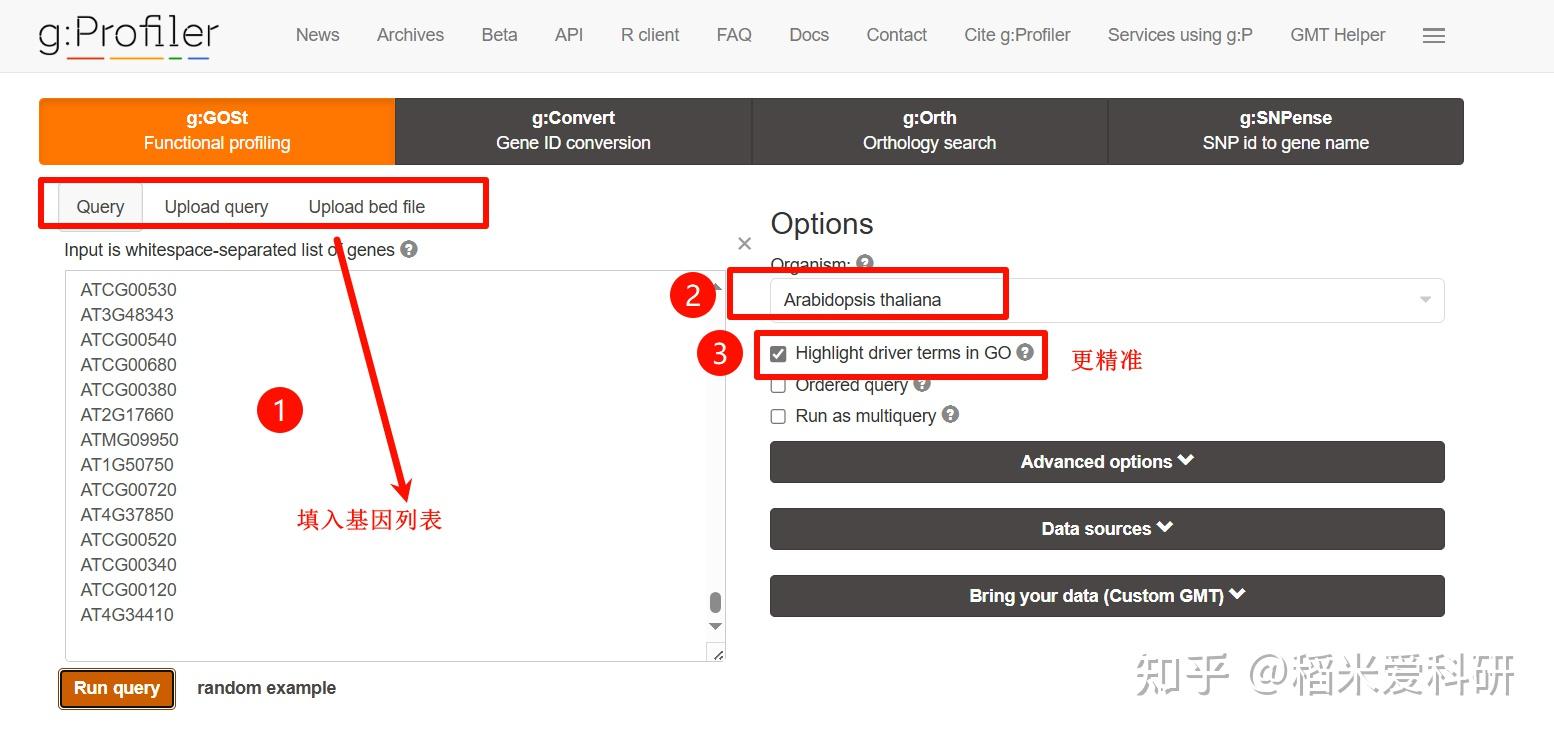Click the help icon beside Run as multiquery
1554x739 pixels.
[x=950, y=415]
